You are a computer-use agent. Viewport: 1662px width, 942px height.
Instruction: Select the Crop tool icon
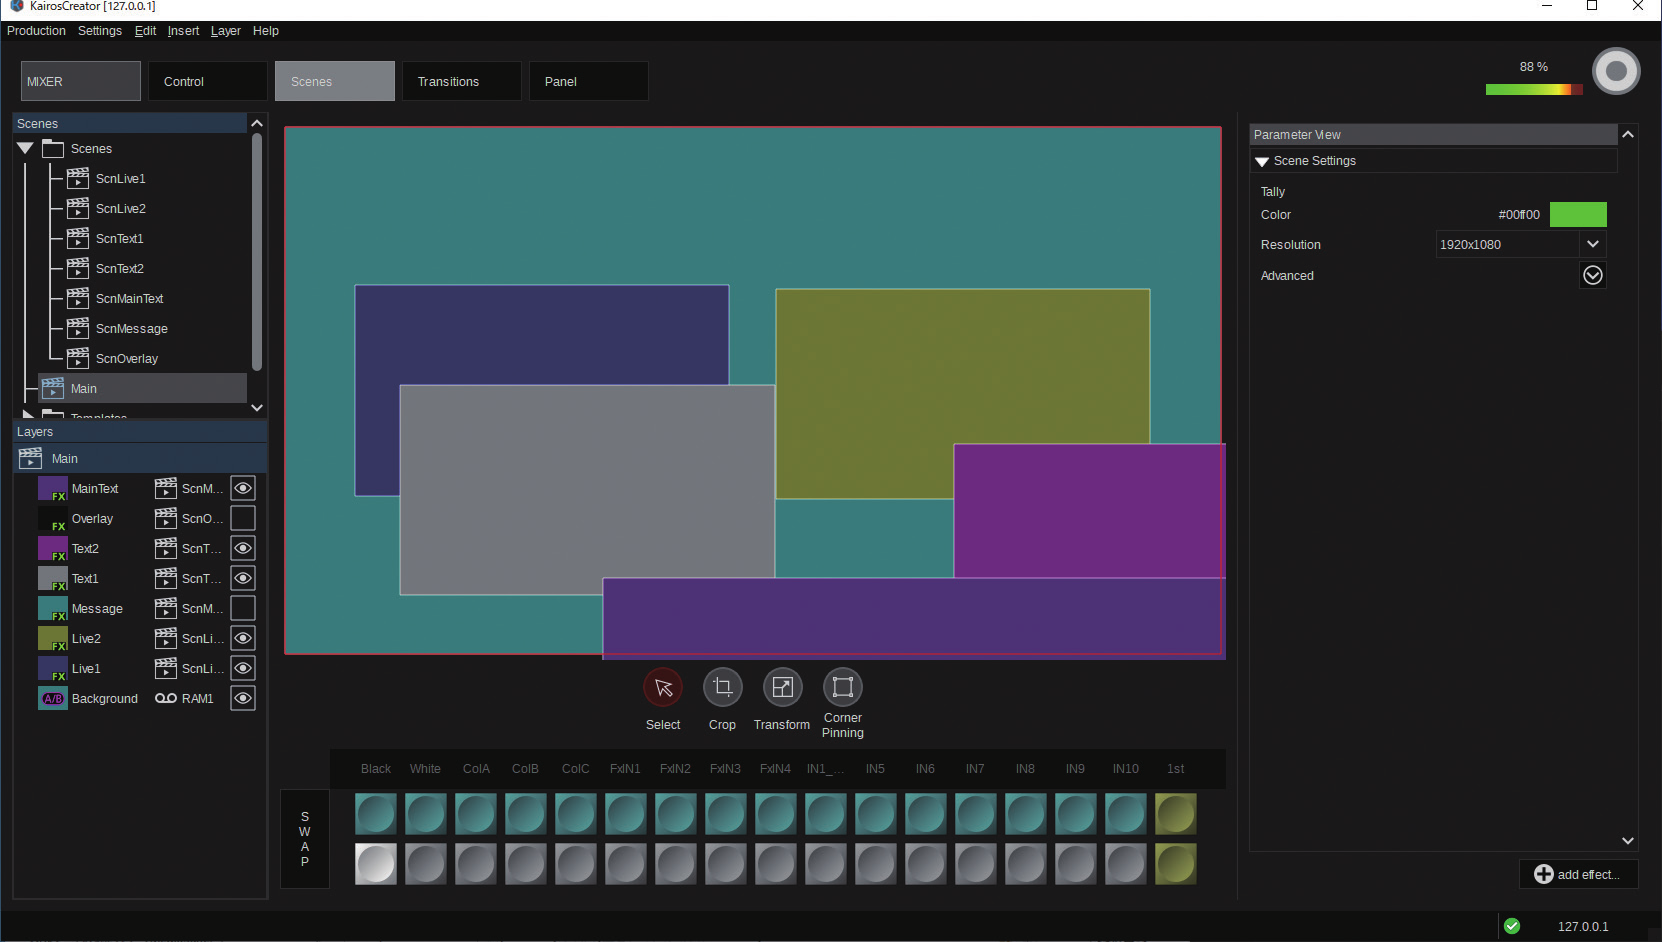(x=722, y=687)
